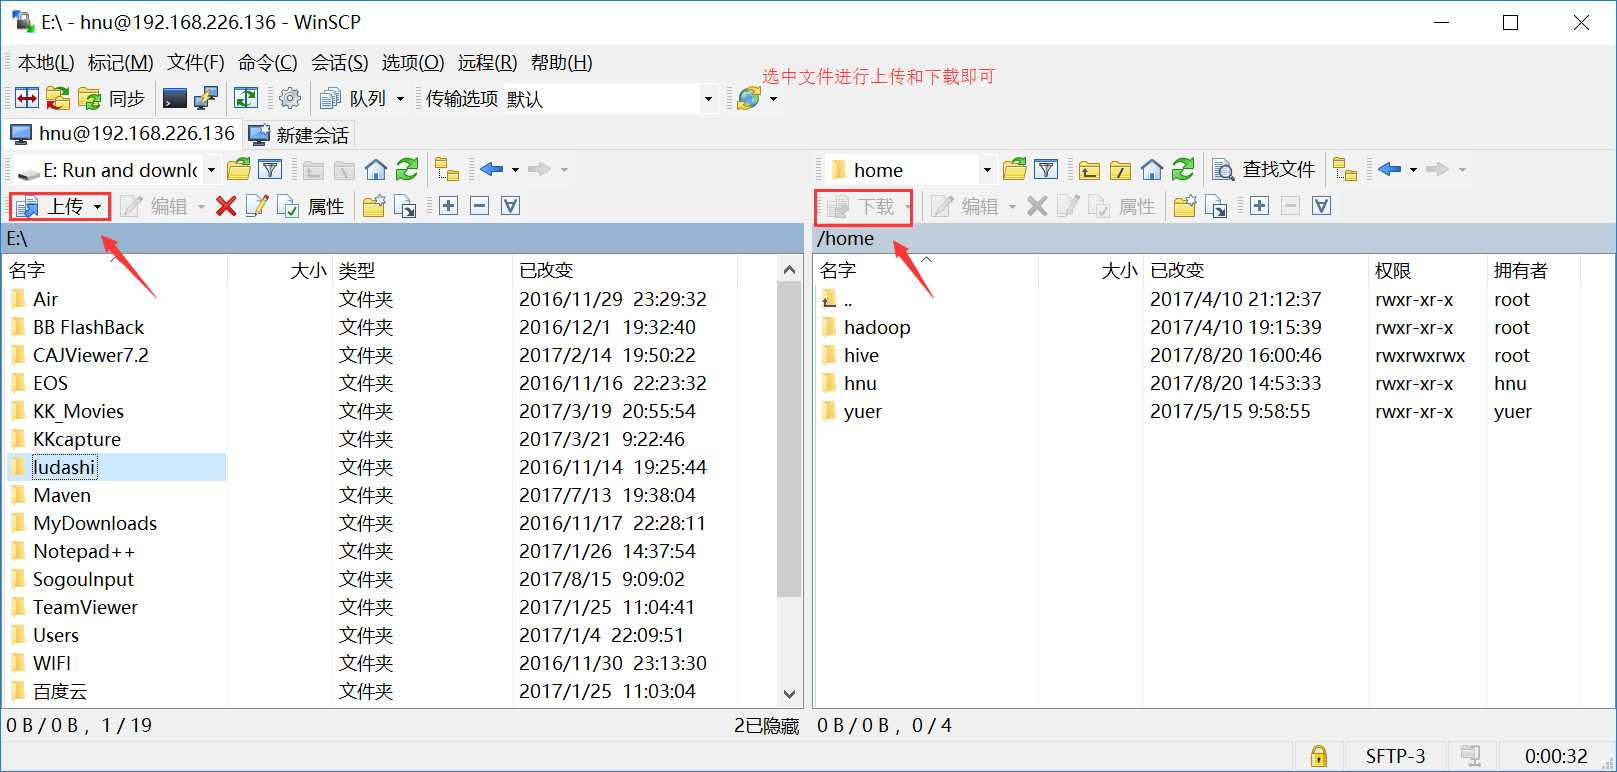1617x772 pixels.
Task: Open local 属性 properties button
Action: point(311,206)
